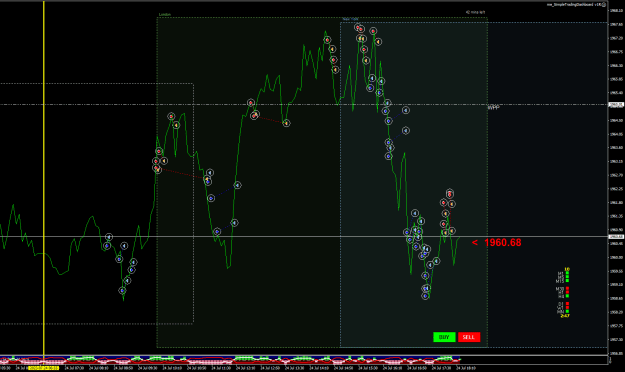The image size is (625, 372).
Task: Click the 1957.75 price axis label
Action: click(617, 326)
